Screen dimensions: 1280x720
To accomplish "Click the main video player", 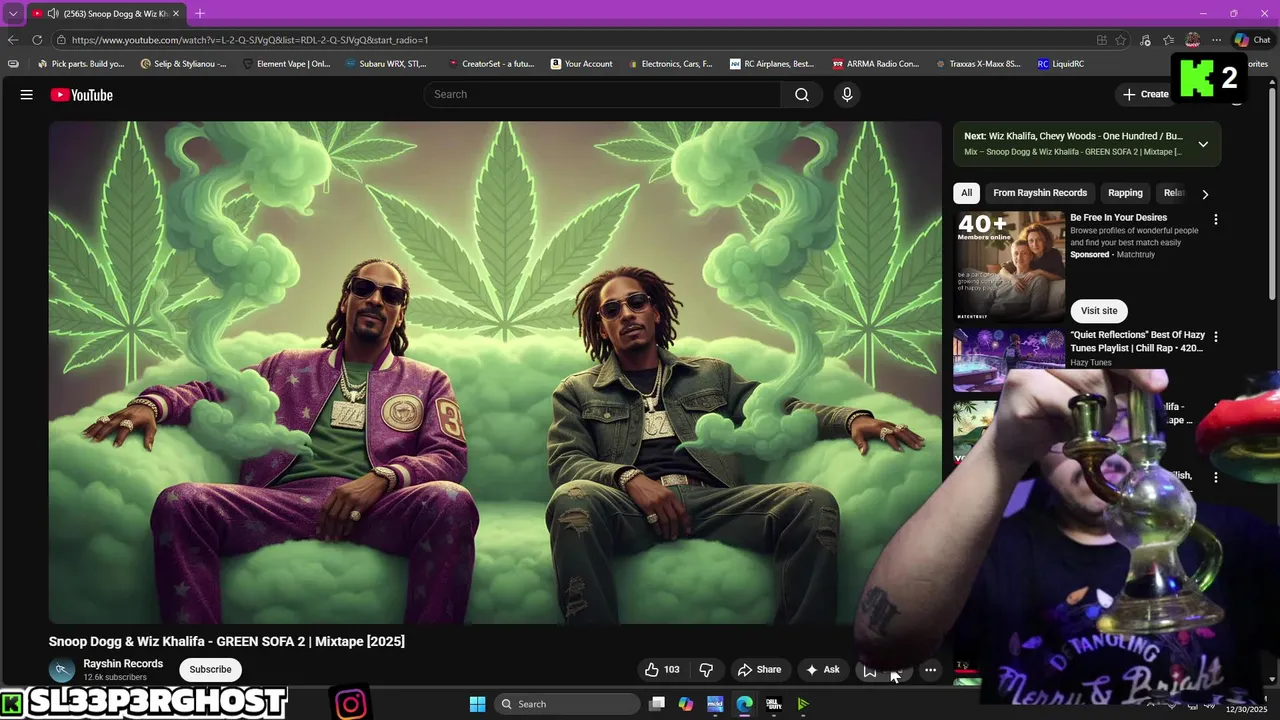I will (x=495, y=372).
